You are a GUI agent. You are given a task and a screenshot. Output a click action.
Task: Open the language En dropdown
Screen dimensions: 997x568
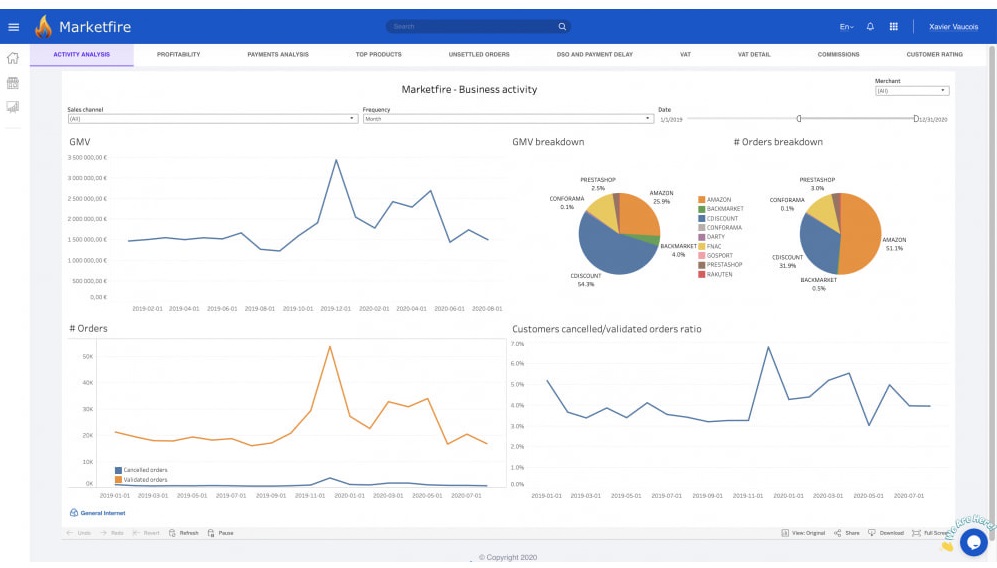click(x=846, y=27)
